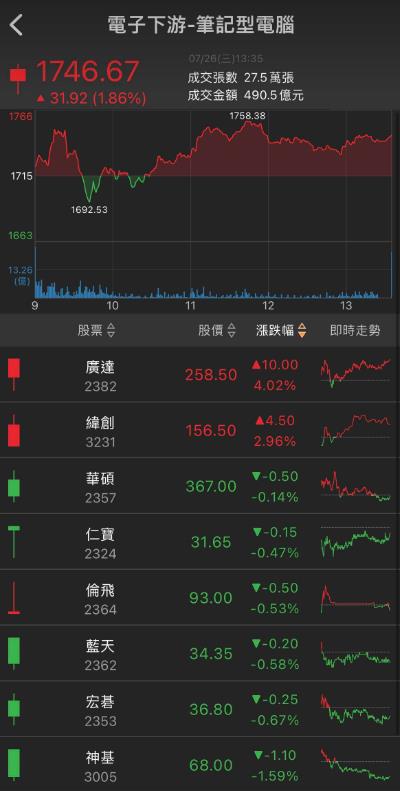Sort list by 股票 column
This screenshot has width=400, height=791.
(x=96, y=331)
